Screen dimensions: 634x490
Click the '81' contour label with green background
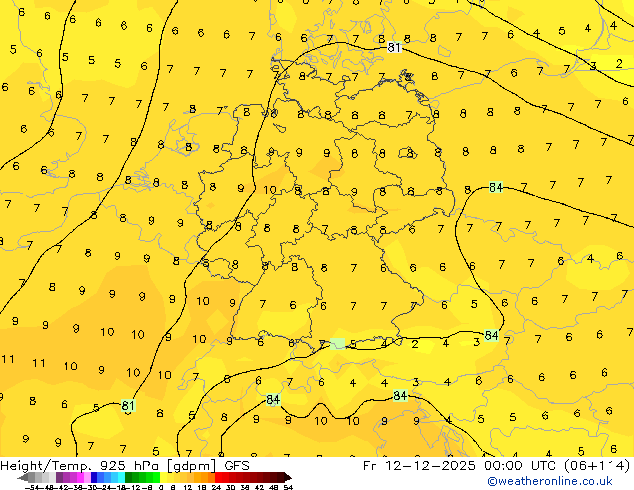(x=128, y=405)
